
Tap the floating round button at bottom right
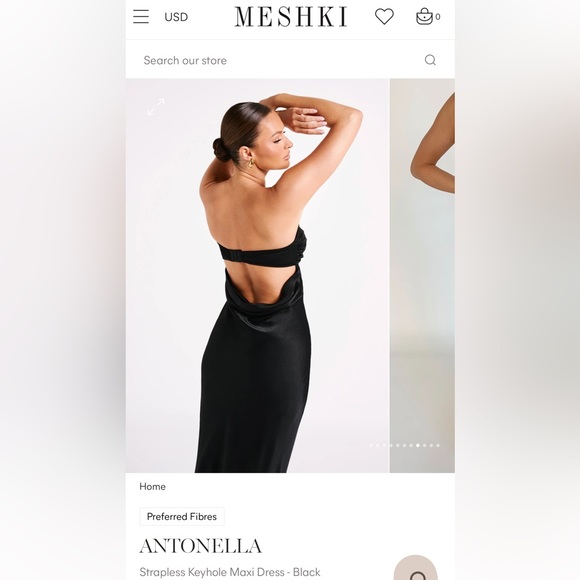[x=415, y=568]
